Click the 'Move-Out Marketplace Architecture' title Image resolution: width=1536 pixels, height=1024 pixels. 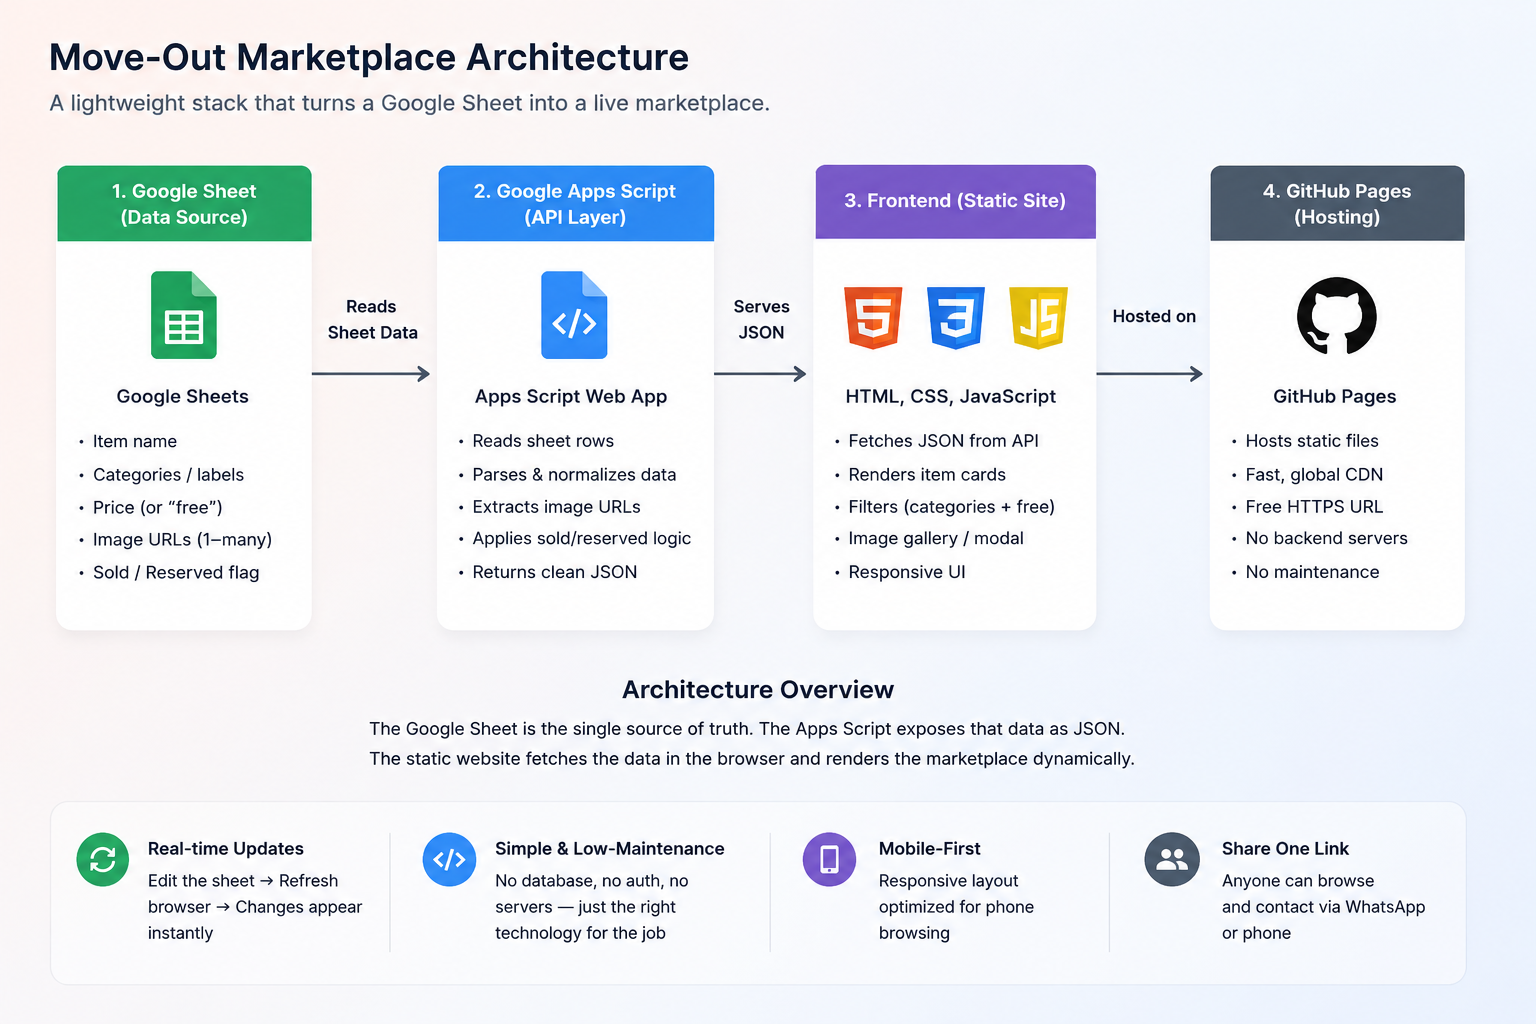[x=369, y=58]
